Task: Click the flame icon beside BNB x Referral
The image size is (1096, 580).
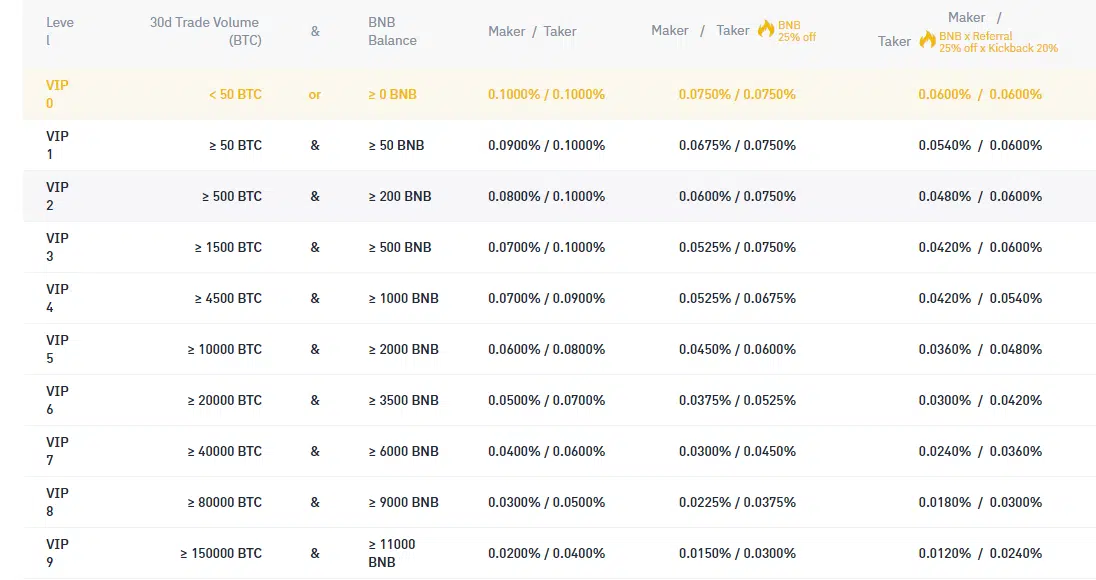Action: (928, 40)
